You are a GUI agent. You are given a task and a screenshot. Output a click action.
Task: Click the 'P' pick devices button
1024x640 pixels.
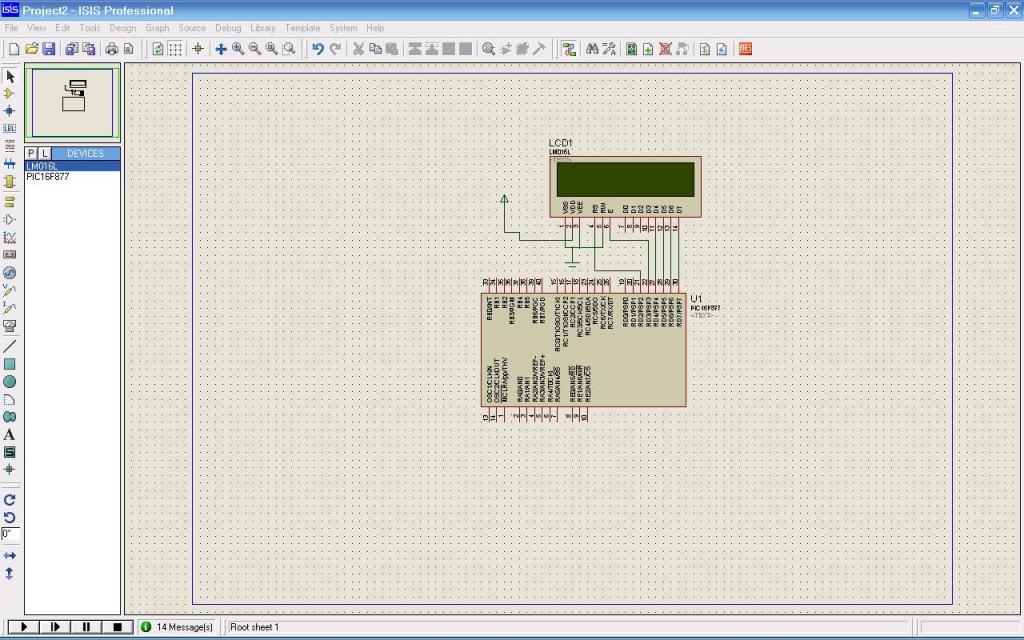click(x=31, y=153)
